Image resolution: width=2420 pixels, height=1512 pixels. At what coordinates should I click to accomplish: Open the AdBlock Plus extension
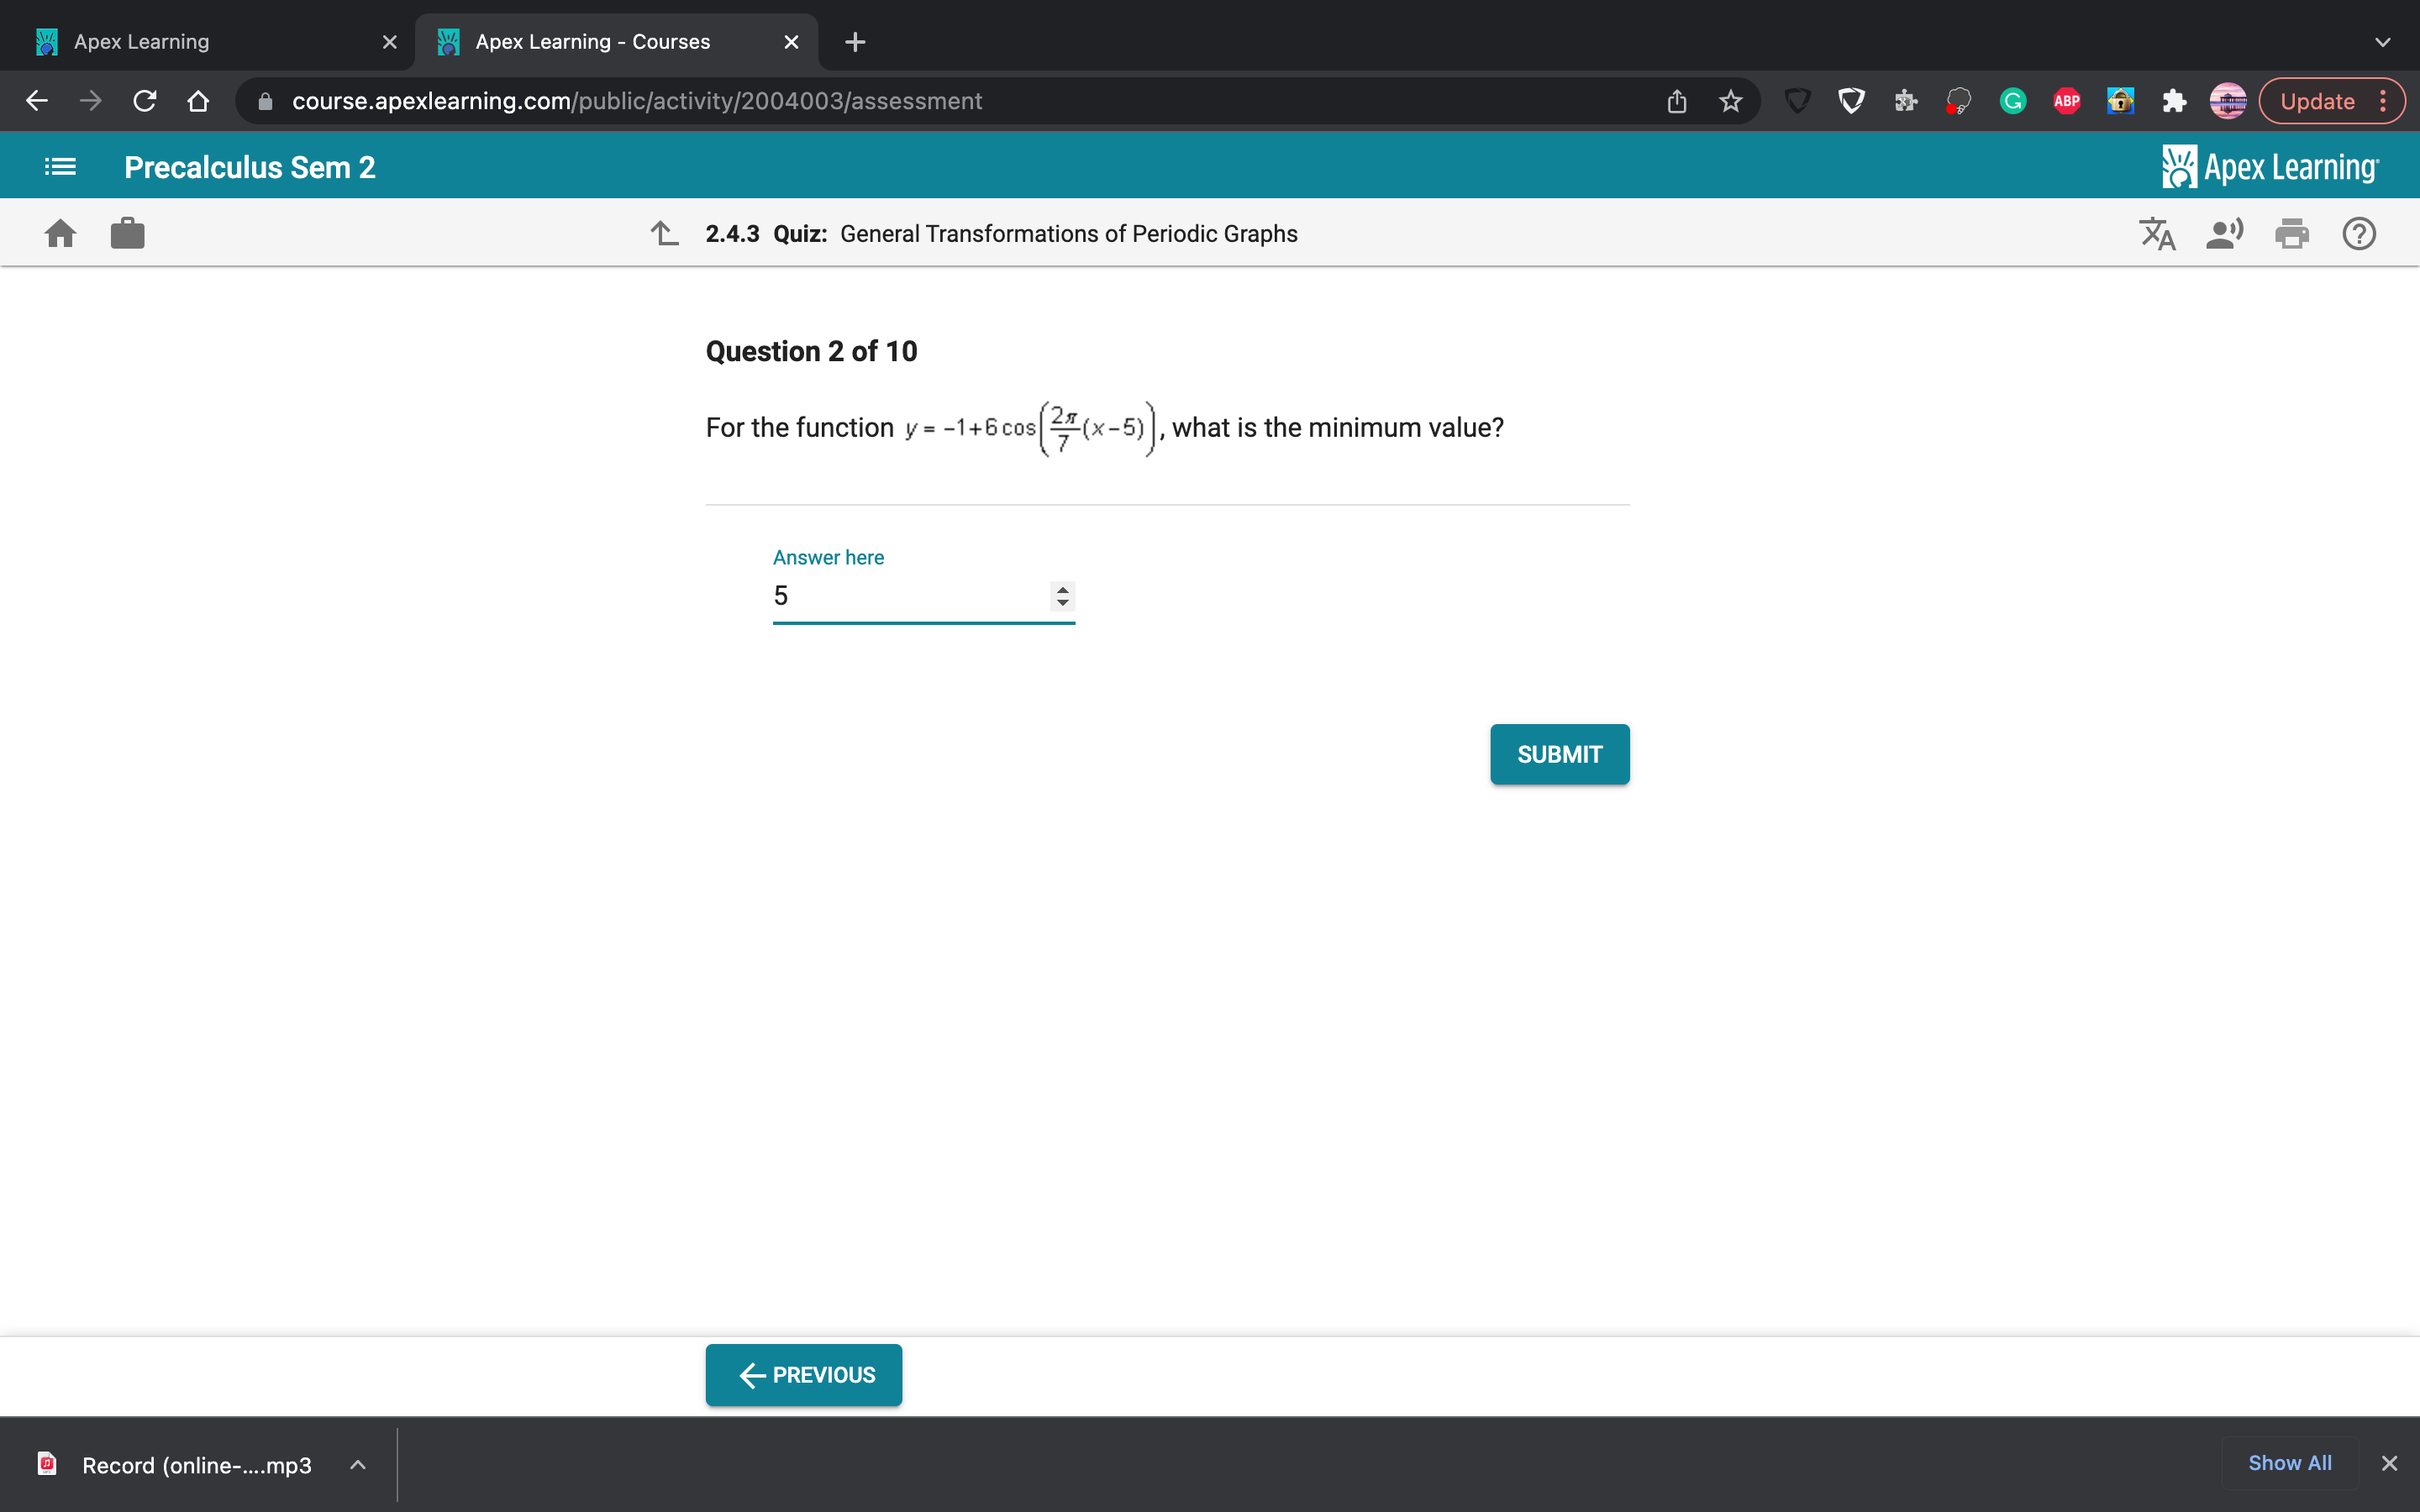(x=2066, y=101)
